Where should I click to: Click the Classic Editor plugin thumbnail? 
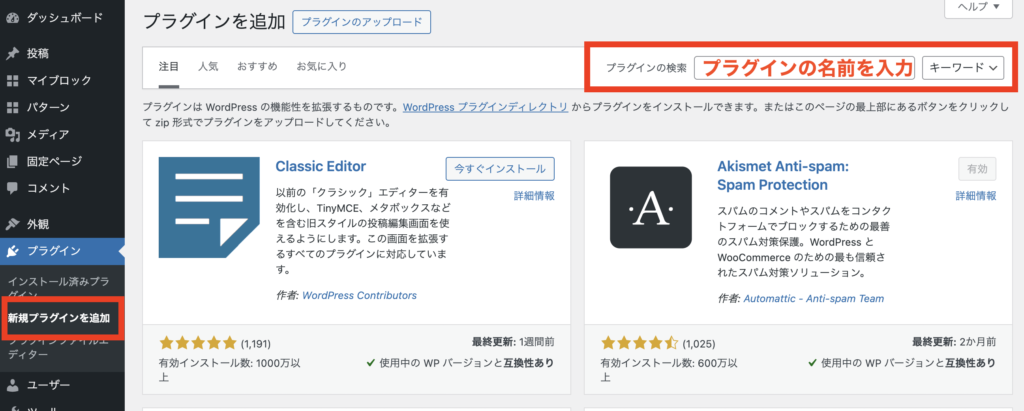[209, 208]
